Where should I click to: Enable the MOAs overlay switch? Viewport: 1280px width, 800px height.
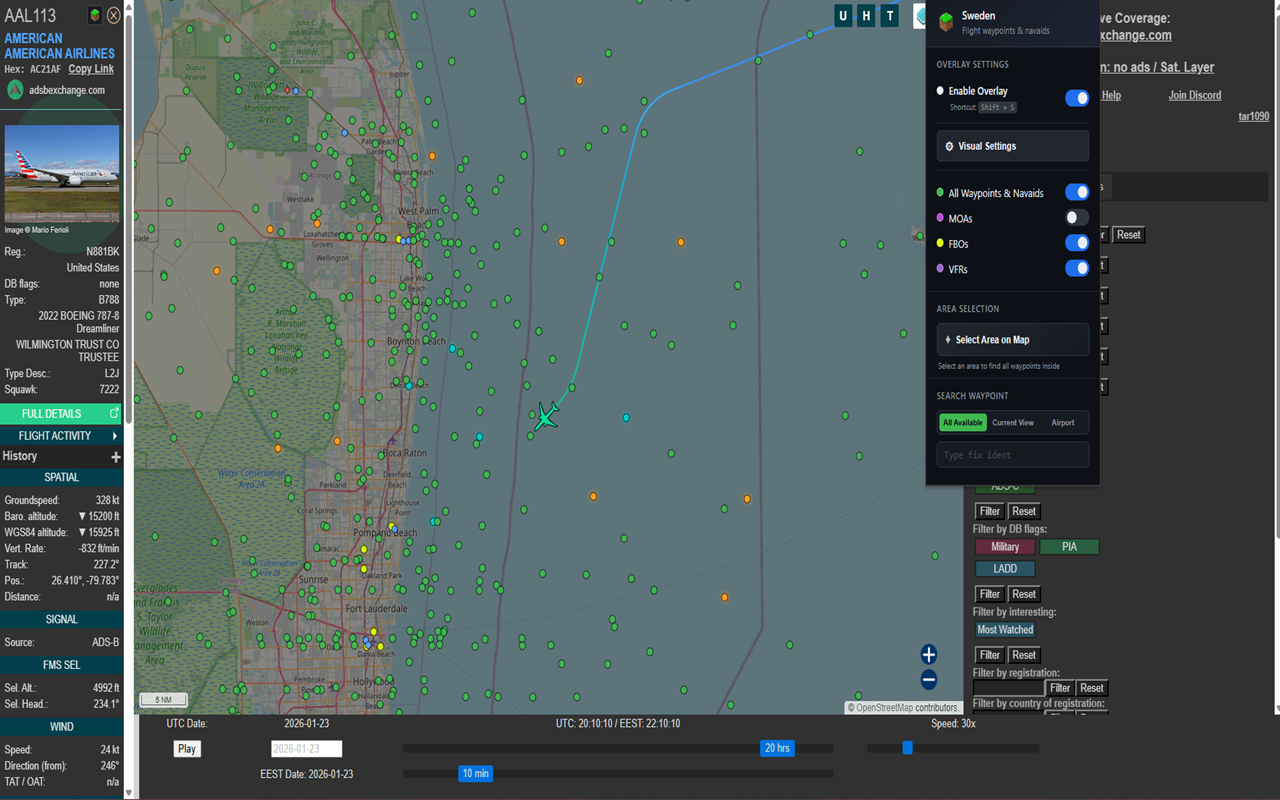tap(1077, 217)
